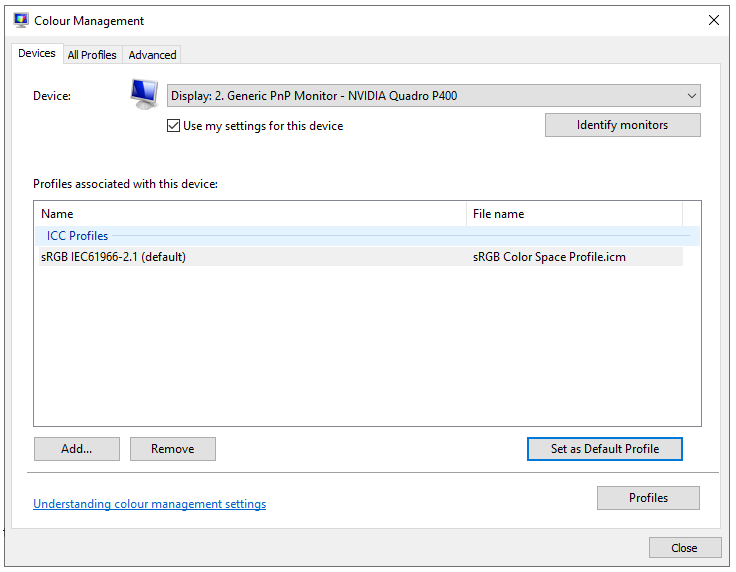
Task: Click the monitor icon beside Device
Action: pyautogui.click(x=144, y=94)
